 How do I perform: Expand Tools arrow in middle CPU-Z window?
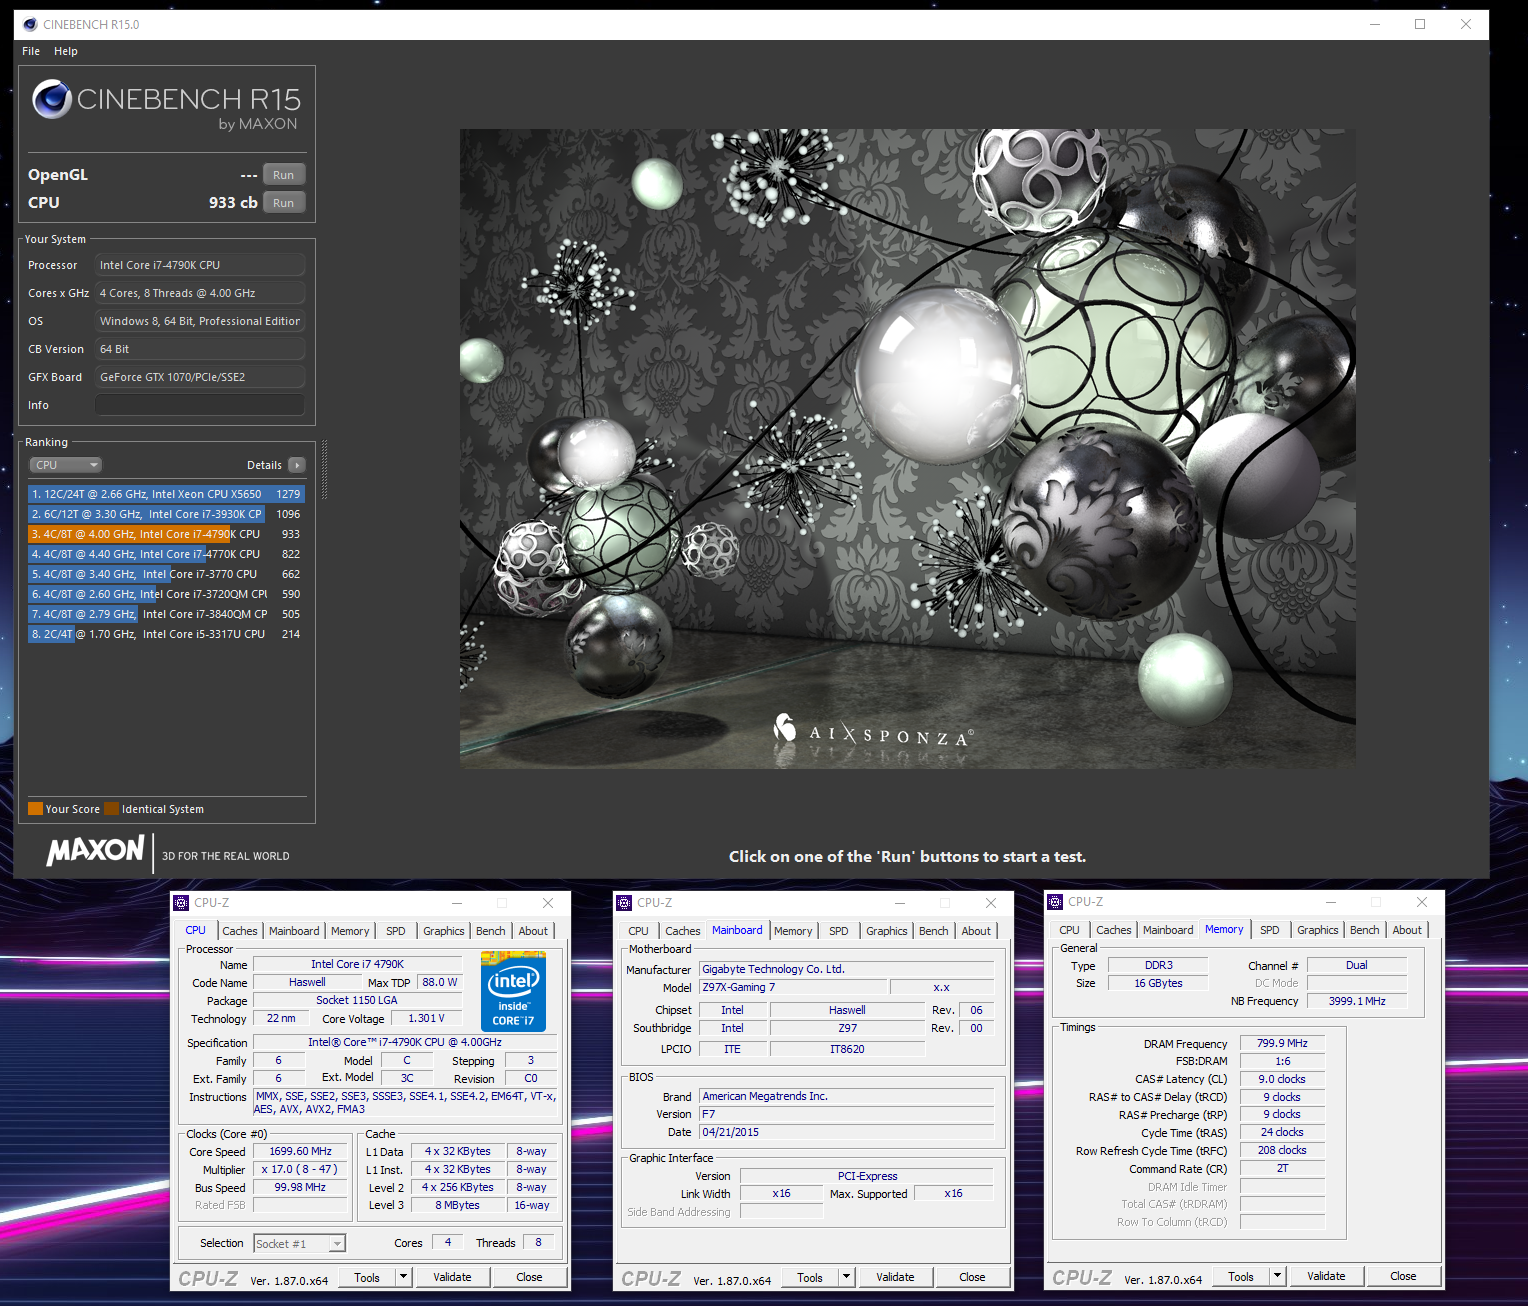pos(847,1278)
